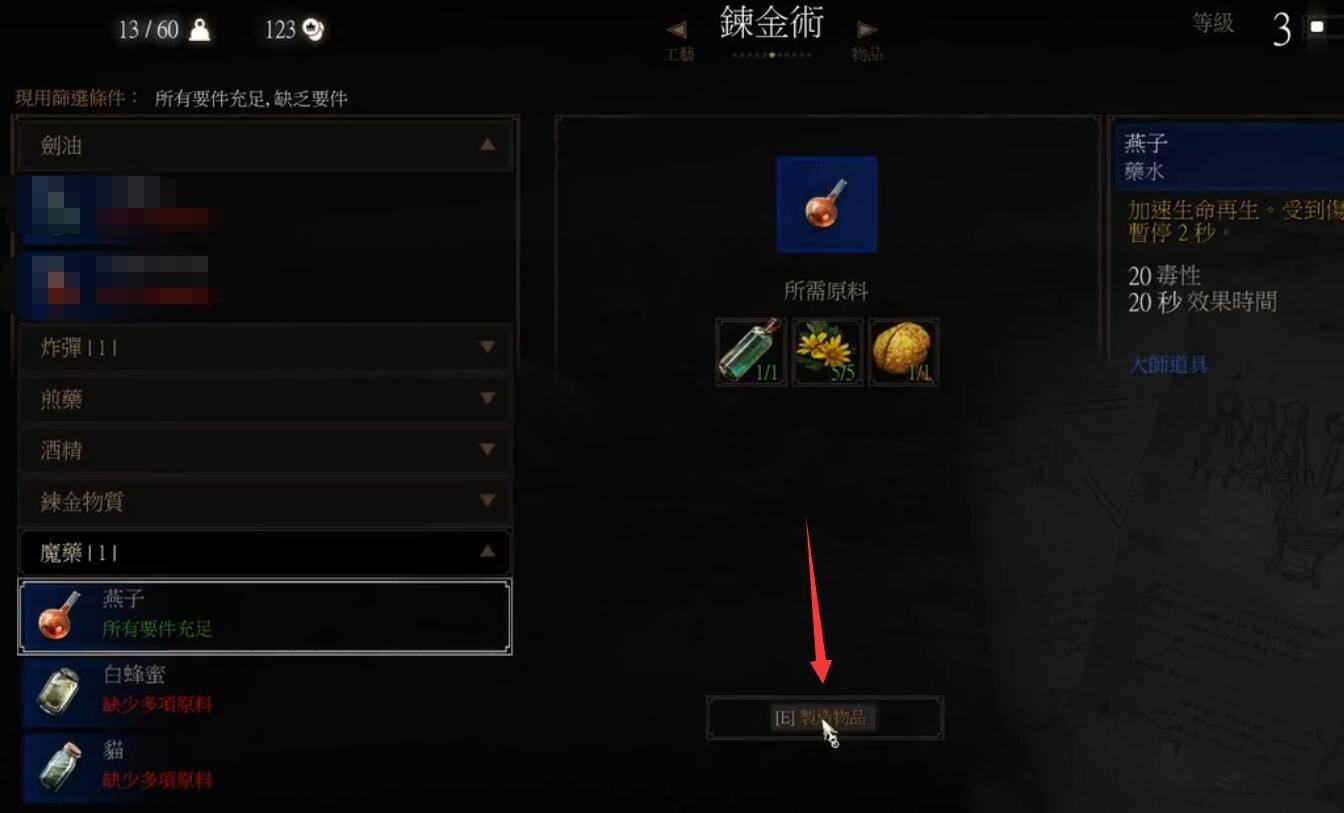
Task: Select the green bottle ingredient icon
Action: pos(752,352)
